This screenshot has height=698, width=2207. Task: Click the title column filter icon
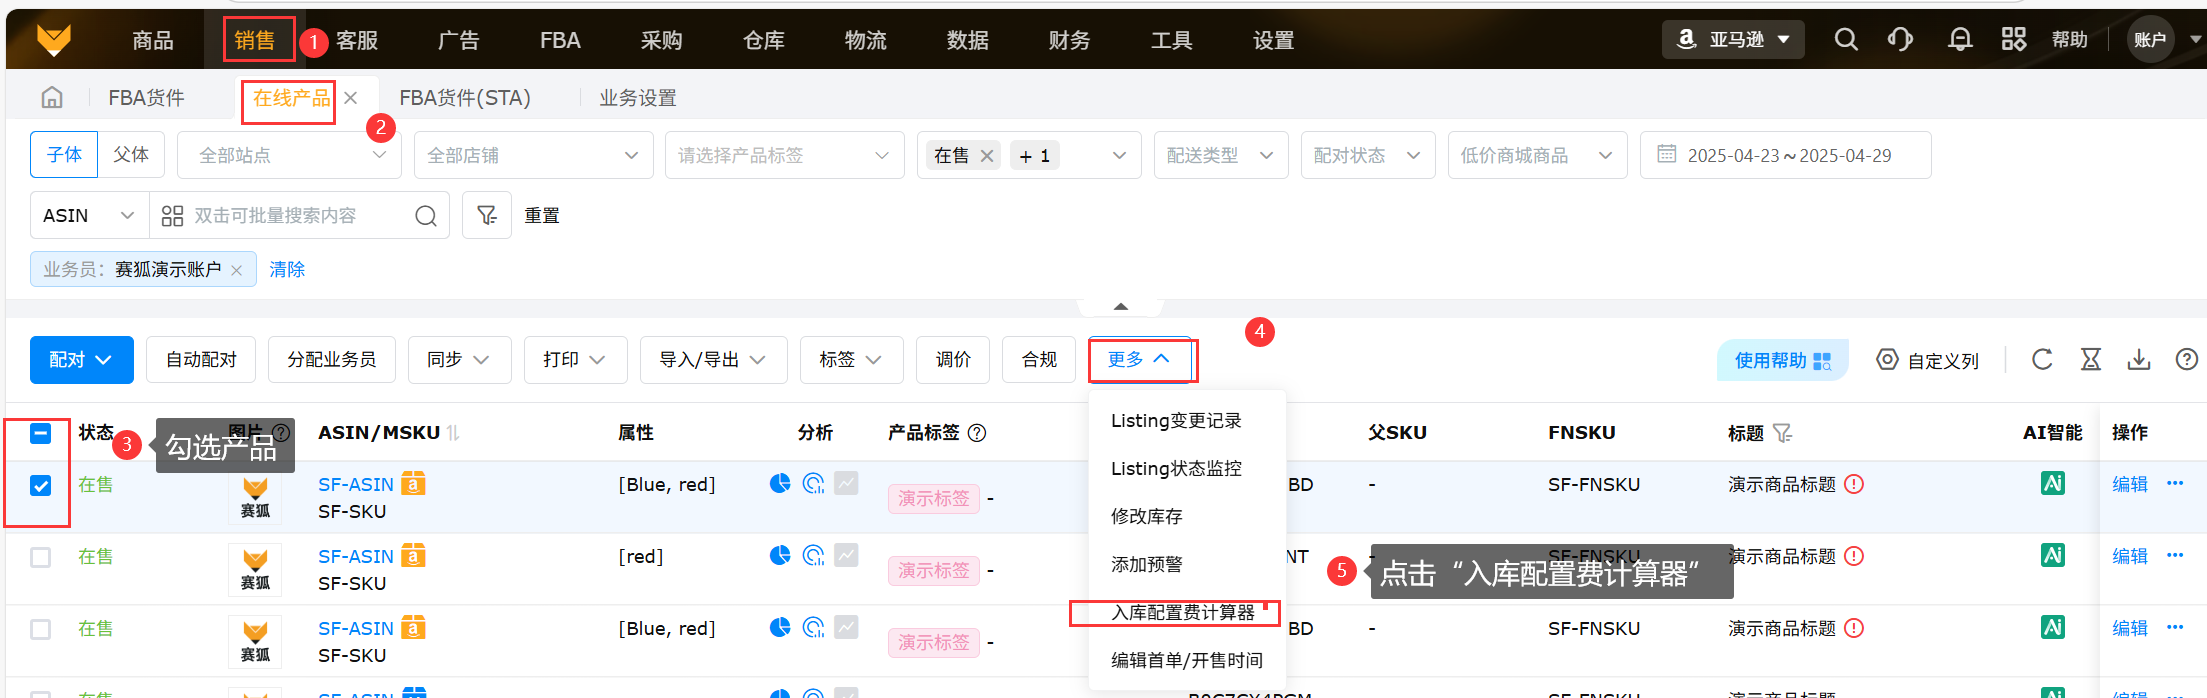(1782, 433)
